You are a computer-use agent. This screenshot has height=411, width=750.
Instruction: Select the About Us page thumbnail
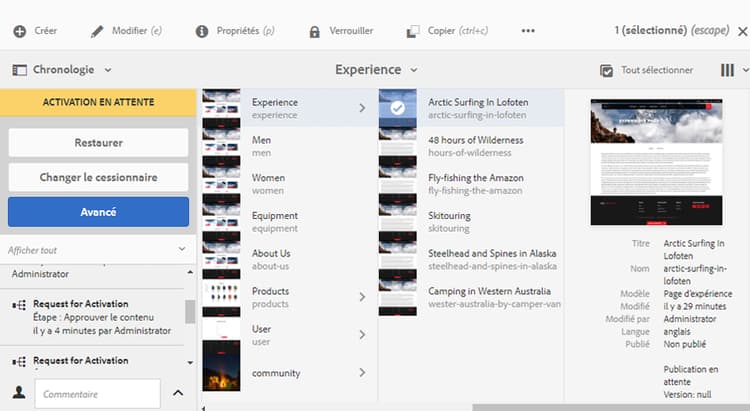click(x=221, y=259)
